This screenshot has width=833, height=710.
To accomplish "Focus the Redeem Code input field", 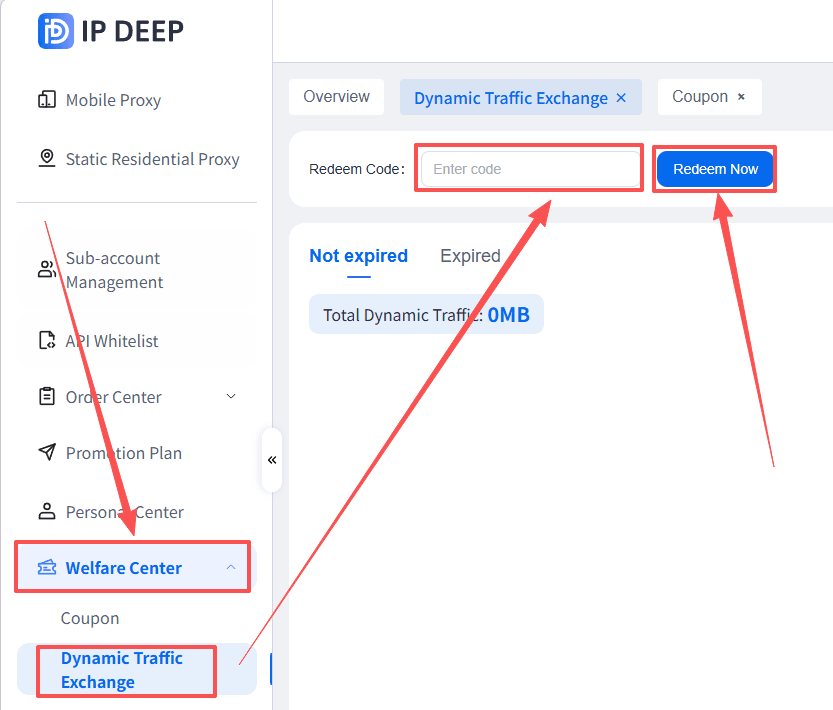I will coord(530,169).
